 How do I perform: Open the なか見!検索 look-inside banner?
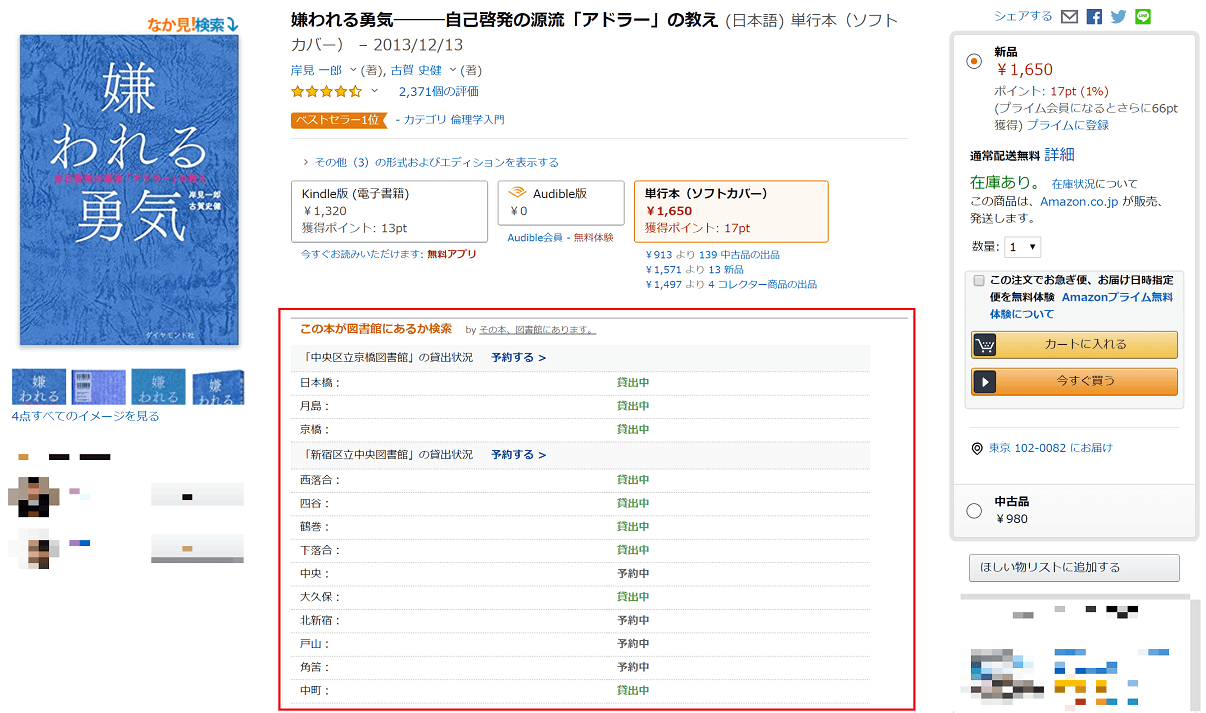click(x=193, y=25)
